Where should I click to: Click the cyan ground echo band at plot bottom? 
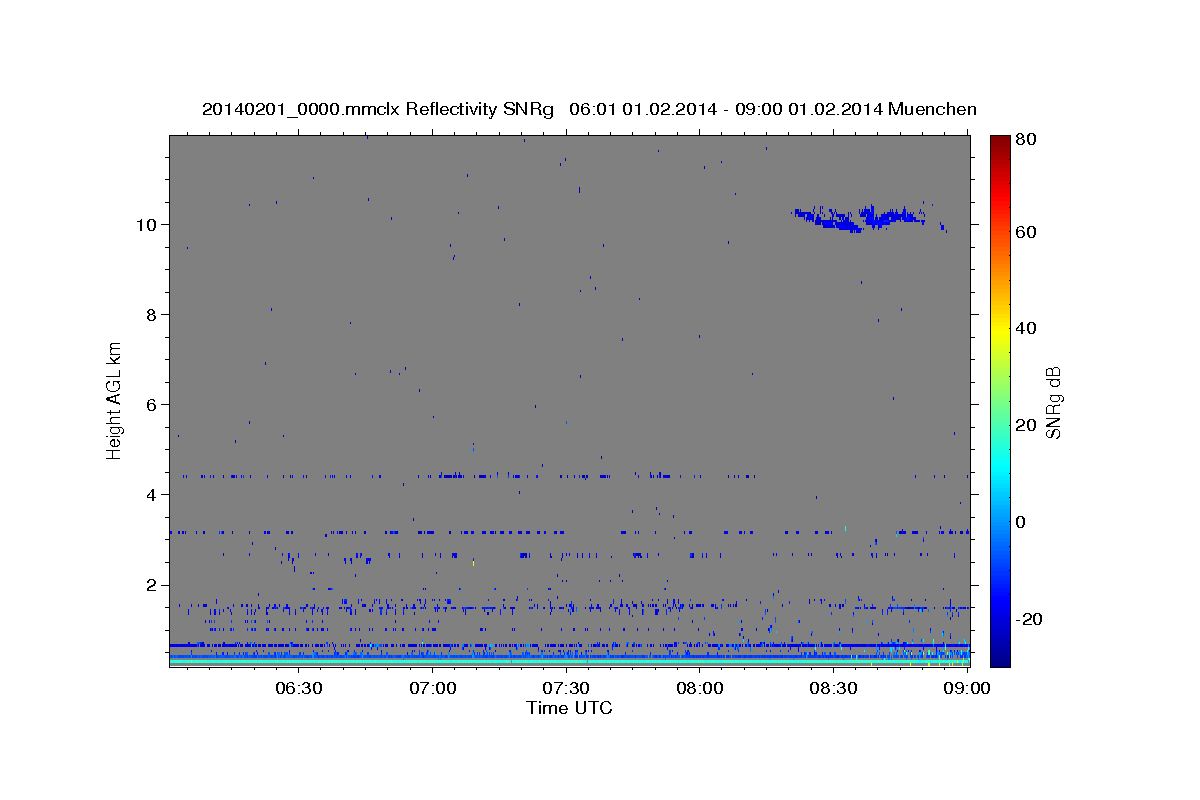[569, 661]
